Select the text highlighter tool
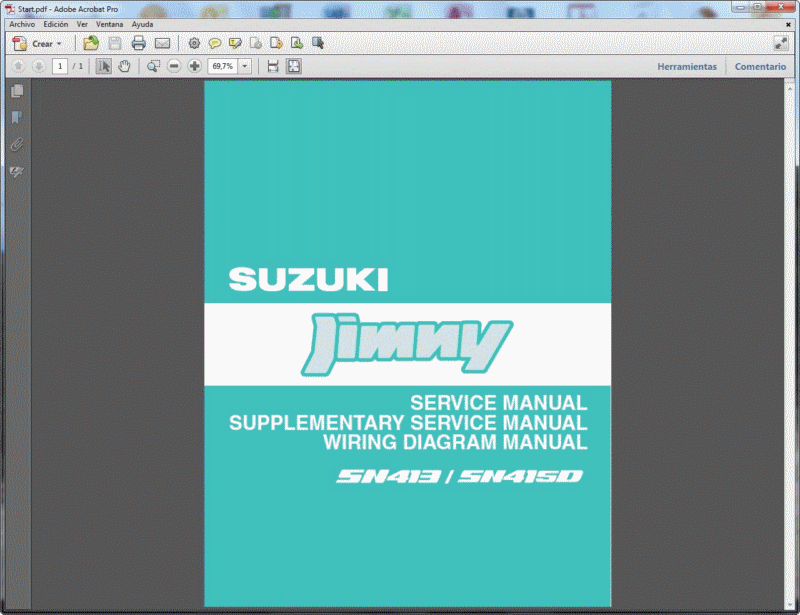The width and height of the screenshot is (800, 615). pos(236,43)
